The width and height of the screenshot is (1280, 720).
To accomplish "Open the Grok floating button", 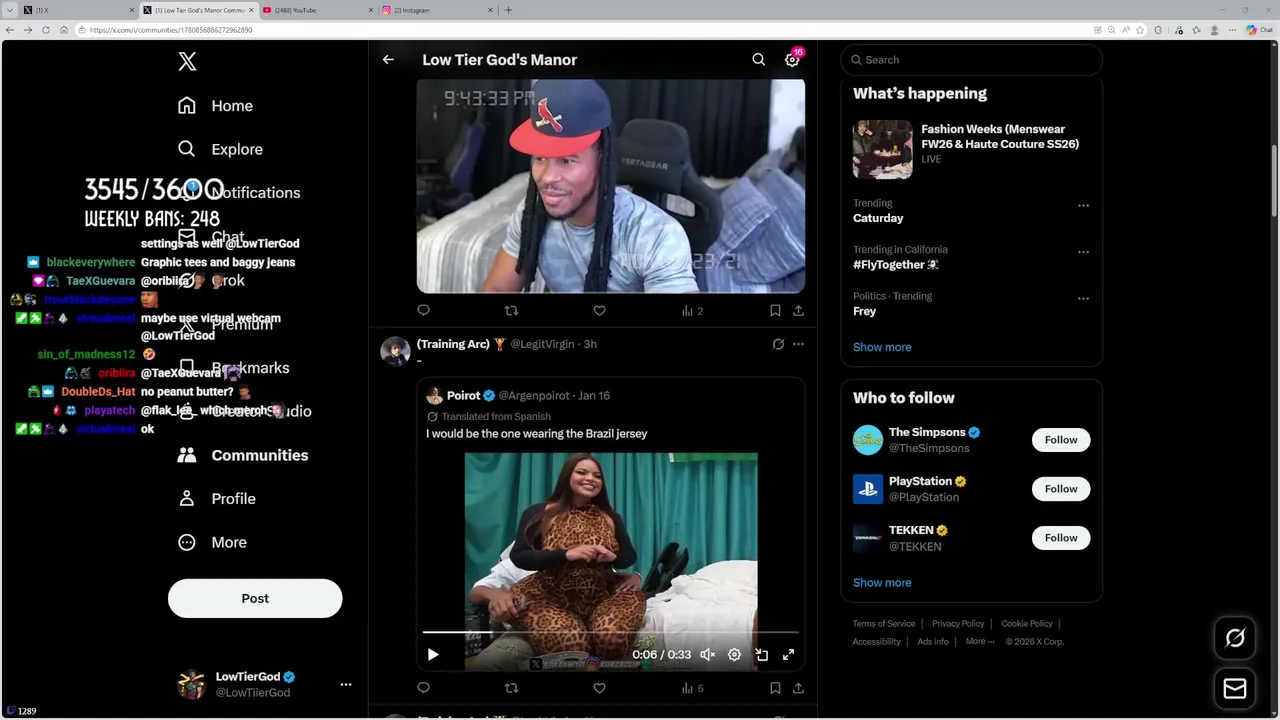I will pos(1235,638).
